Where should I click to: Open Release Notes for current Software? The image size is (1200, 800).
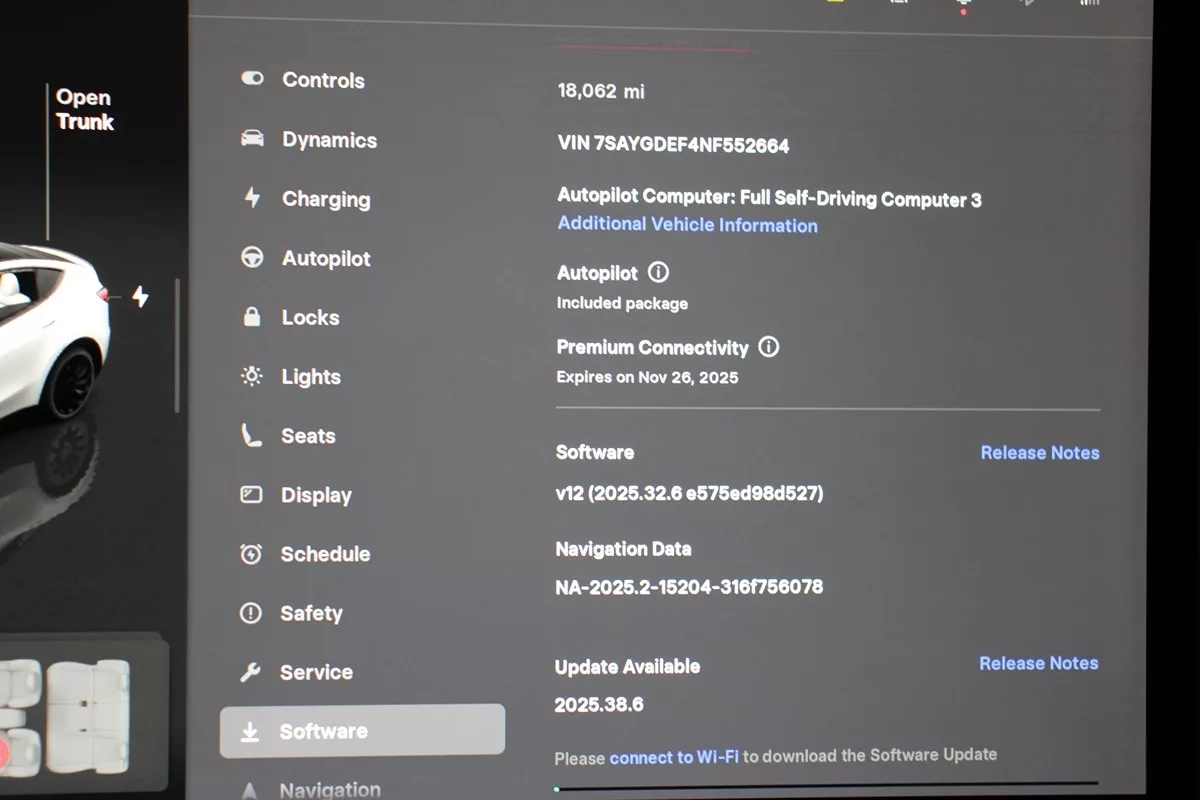pos(1039,453)
